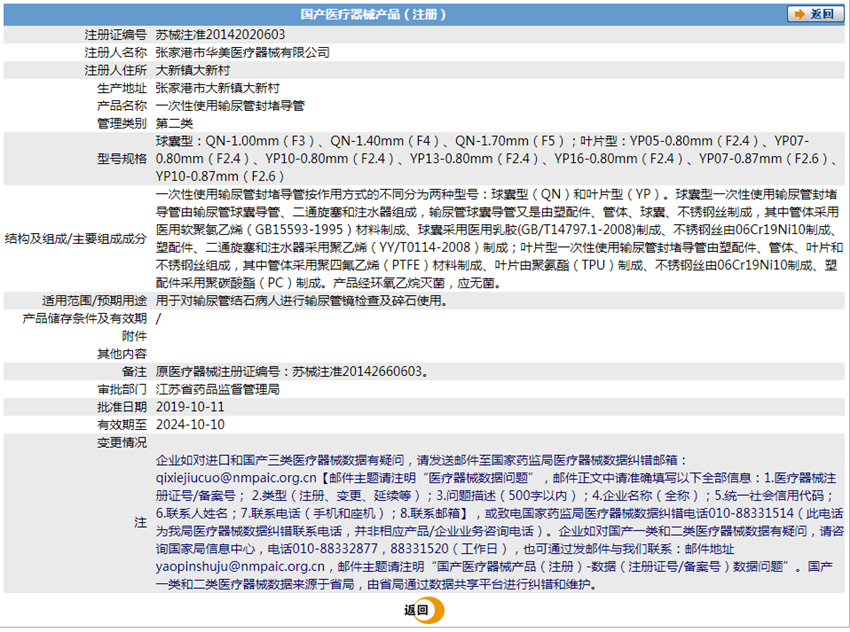Click the approval date 2019-10-11
Viewport: 850px width, 632px height.
click(190, 407)
